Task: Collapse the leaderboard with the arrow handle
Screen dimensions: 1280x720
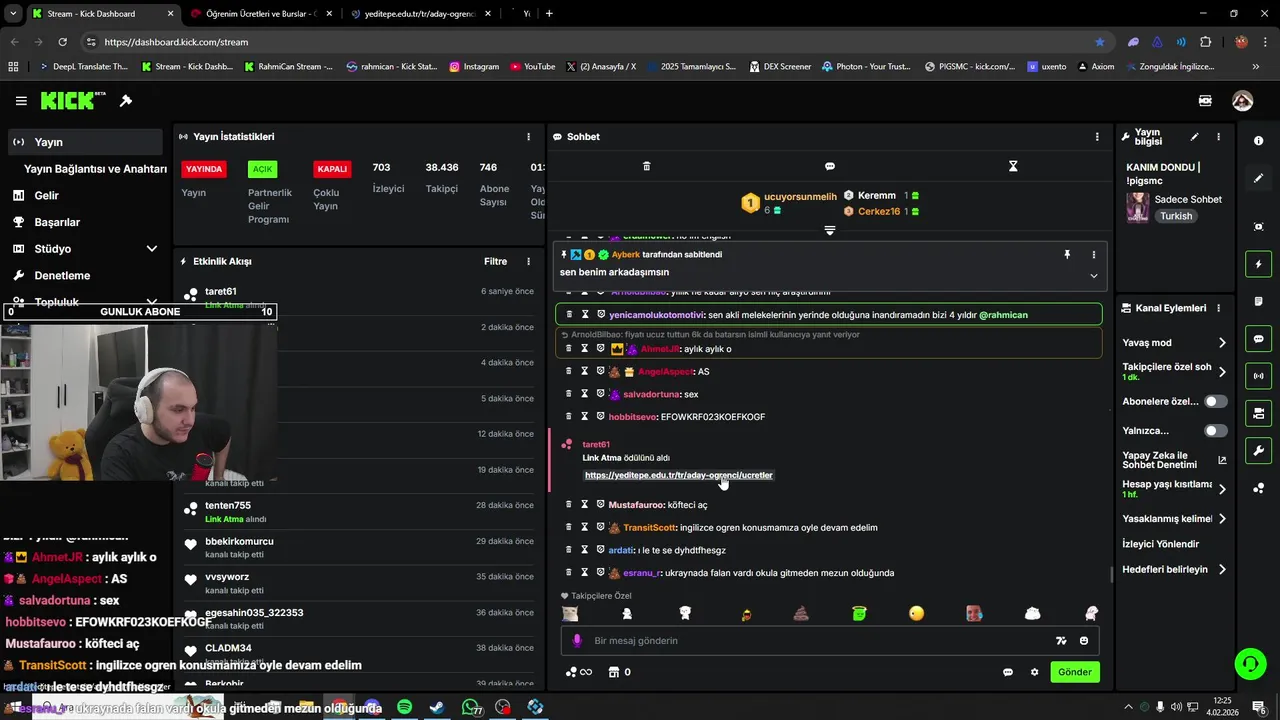Action: point(829,231)
